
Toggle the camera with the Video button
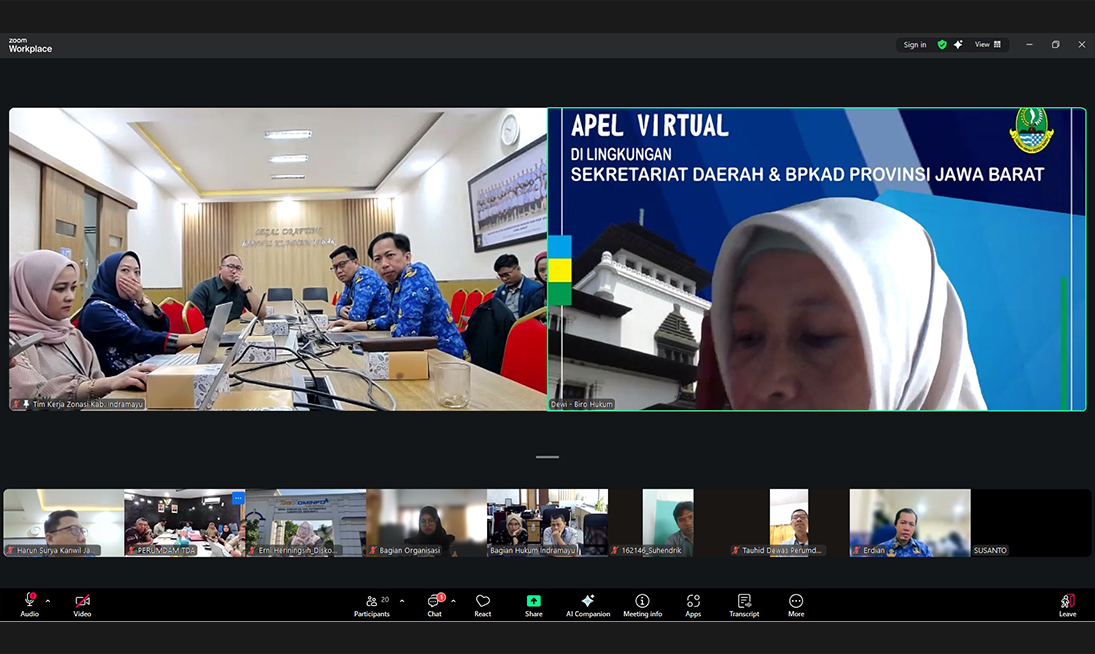coord(82,604)
